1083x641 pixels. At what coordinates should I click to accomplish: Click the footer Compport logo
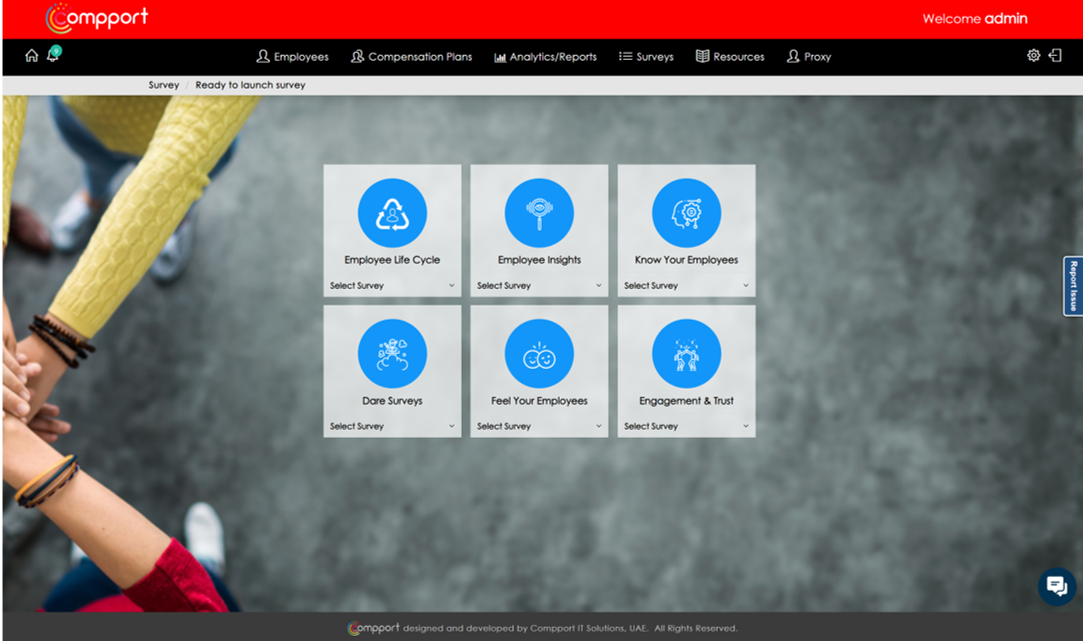point(373,628)
